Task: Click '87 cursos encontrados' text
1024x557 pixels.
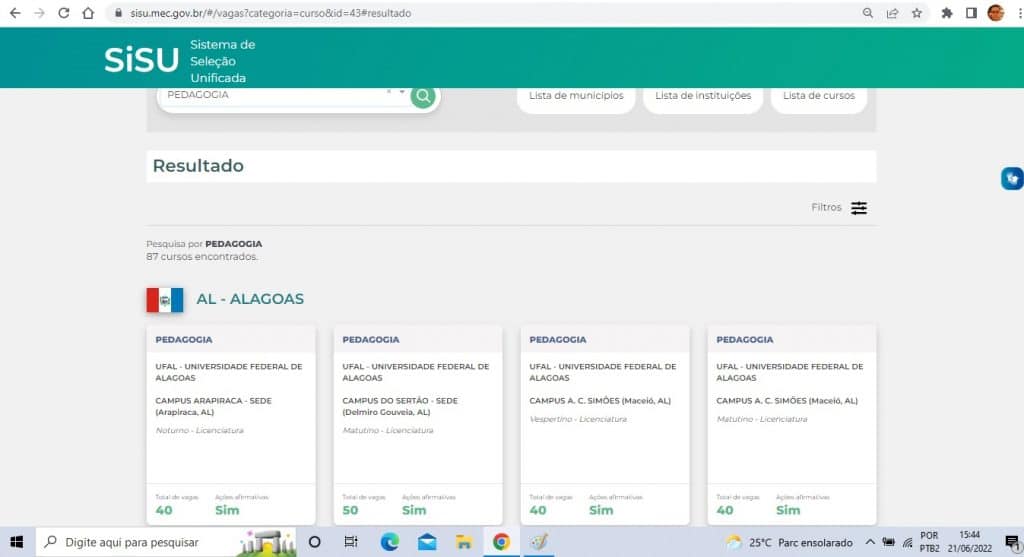Action: [202, 257]
